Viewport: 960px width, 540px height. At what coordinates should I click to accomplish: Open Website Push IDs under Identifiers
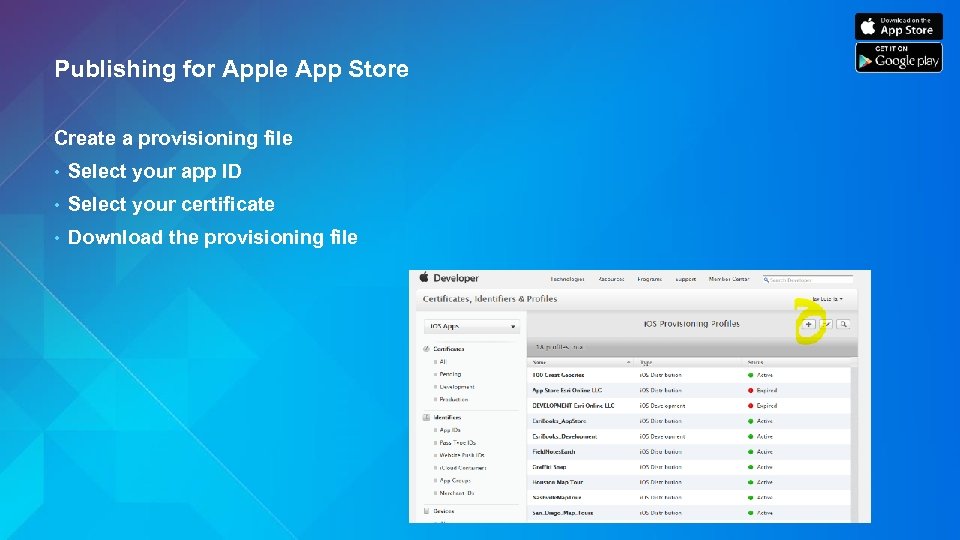coord(462,456)
